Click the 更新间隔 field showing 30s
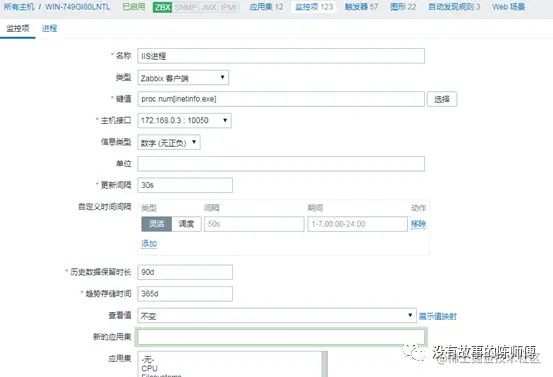Image resolution: width=553 pixels, height=377 pixels. click(185, 185)
